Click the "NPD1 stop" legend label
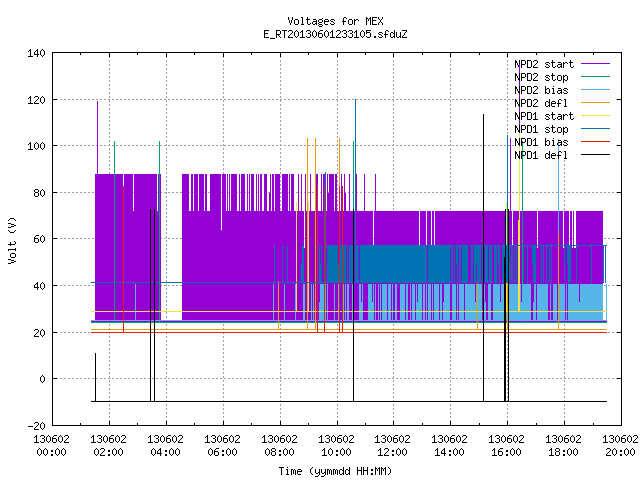This screenshot has width=640, height=480. 541,129
